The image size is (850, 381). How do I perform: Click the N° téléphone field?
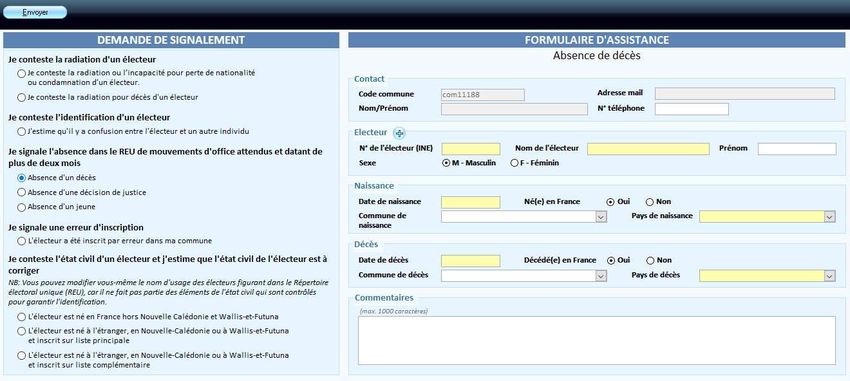[x=692, y=109]
